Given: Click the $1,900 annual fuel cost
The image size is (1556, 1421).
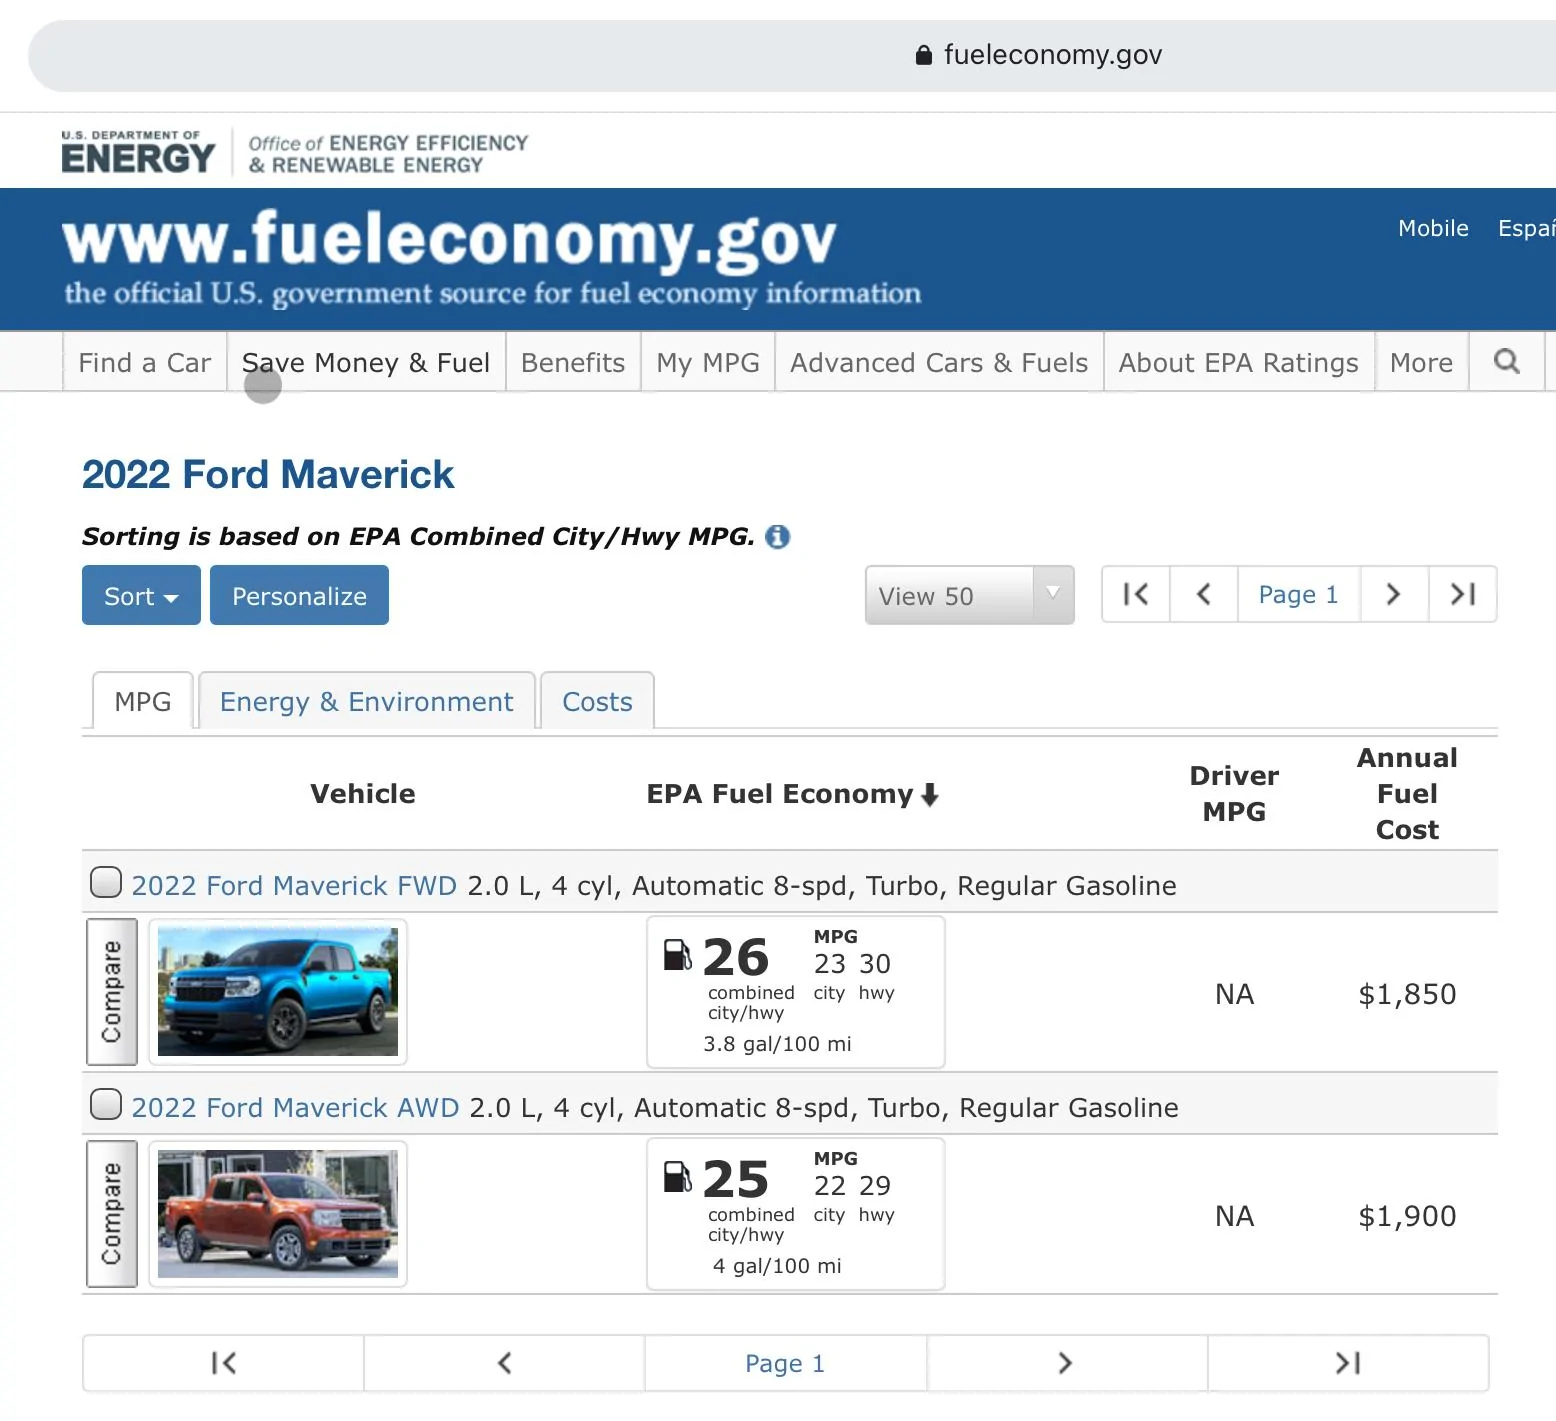Looking at the screenshot, I should (x=1407, y=1216).
